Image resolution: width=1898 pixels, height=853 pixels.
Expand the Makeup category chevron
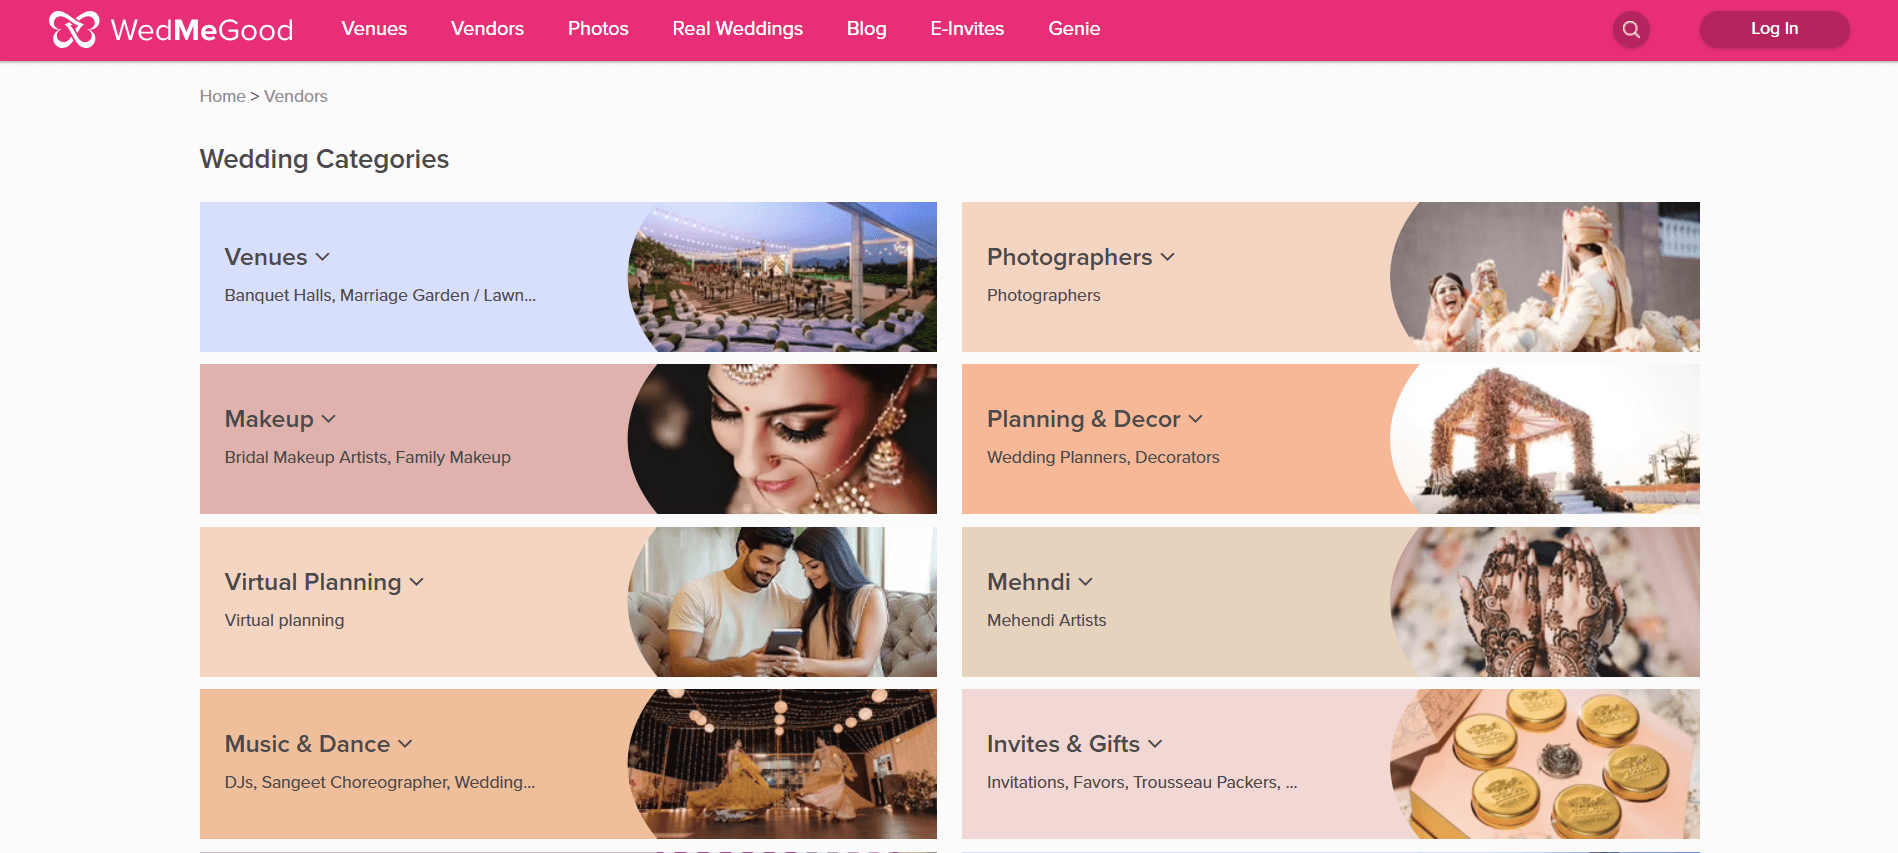[329, 419]
